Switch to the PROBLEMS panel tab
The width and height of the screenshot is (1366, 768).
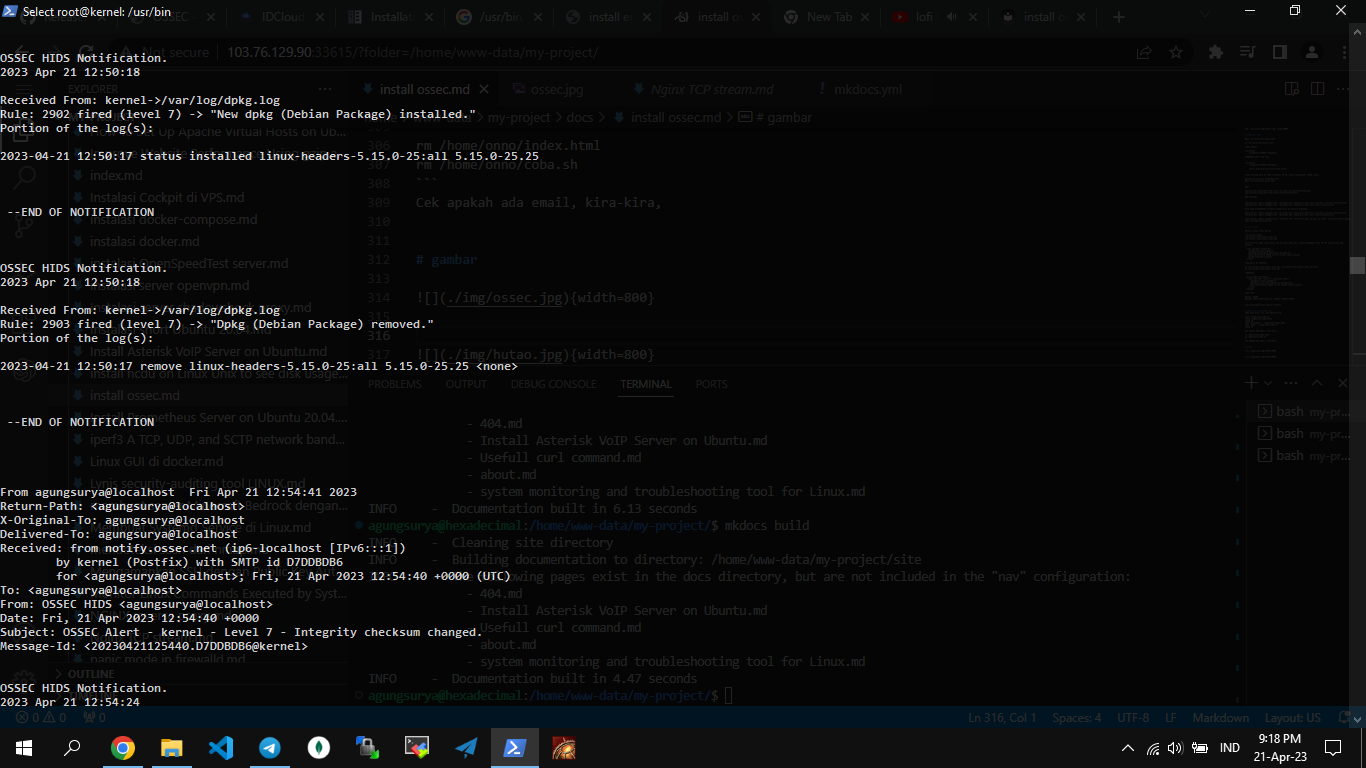(397, 384)
